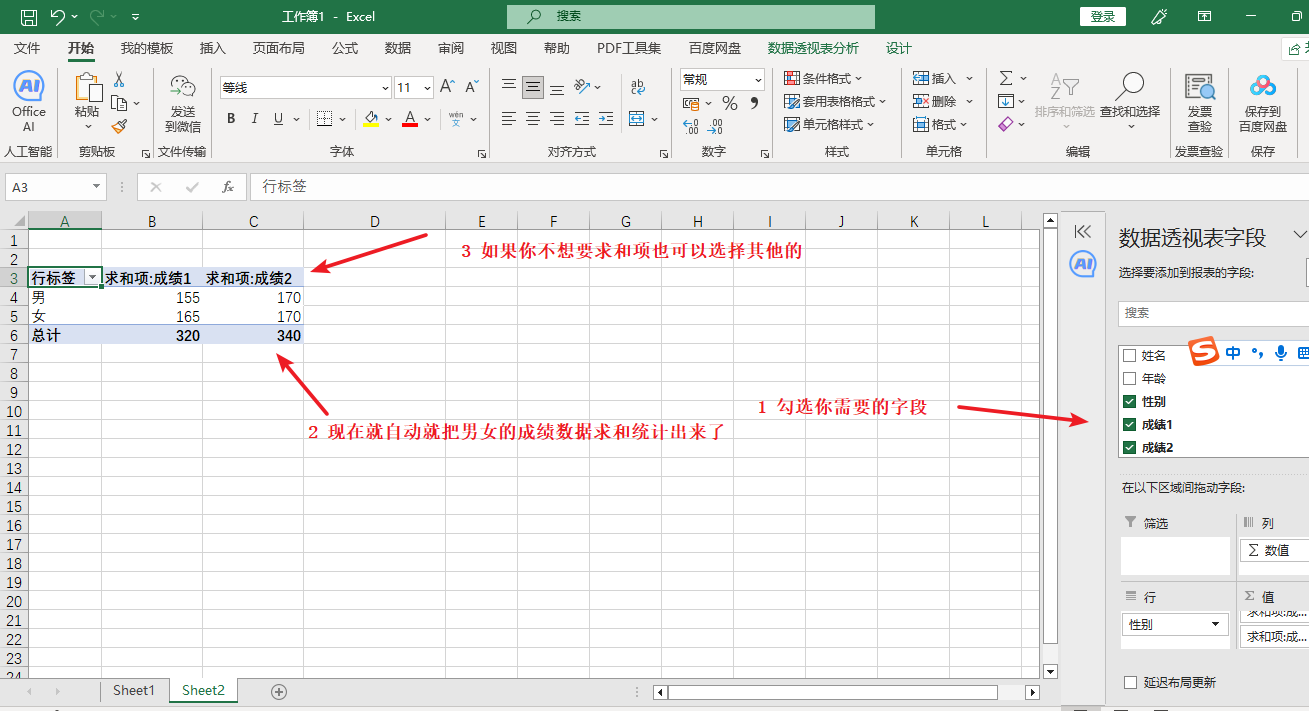Image resolution: width=1309 pixels, height=711 pixels.
Task: Open the 常规 number format dropdown
Action: [x=757, y=79]
